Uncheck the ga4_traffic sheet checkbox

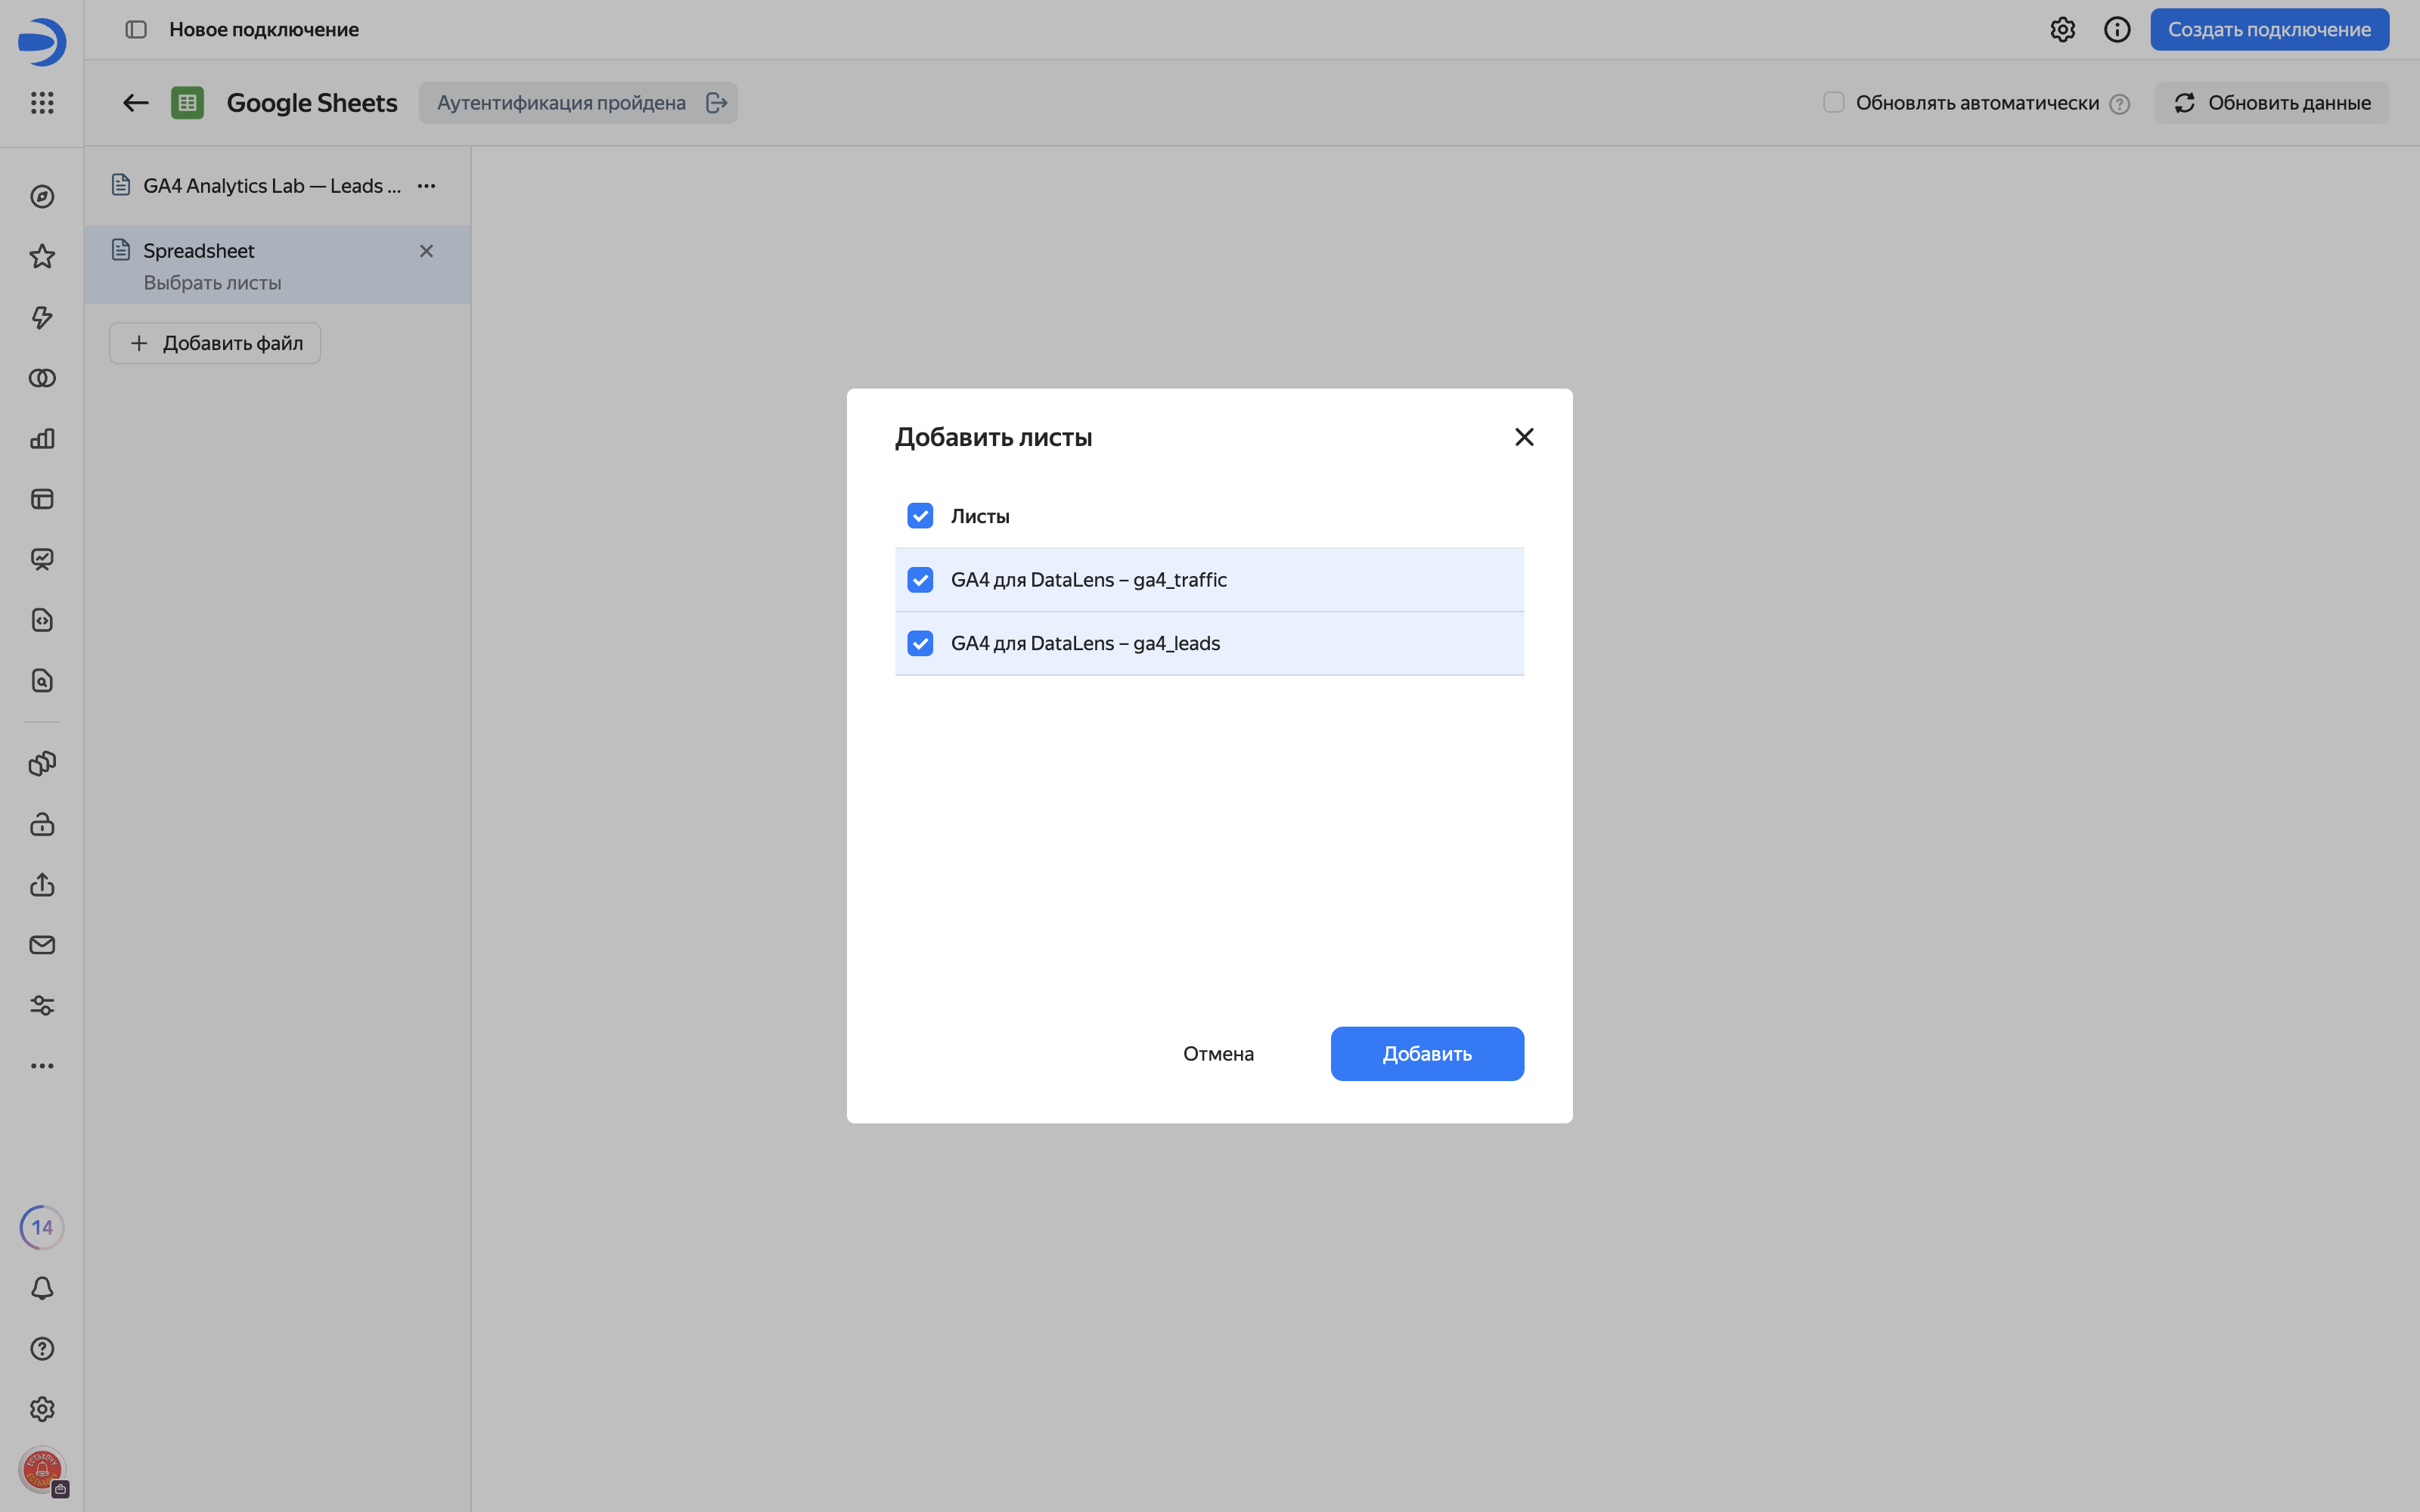pyautogui.click(x=920, y=580)
